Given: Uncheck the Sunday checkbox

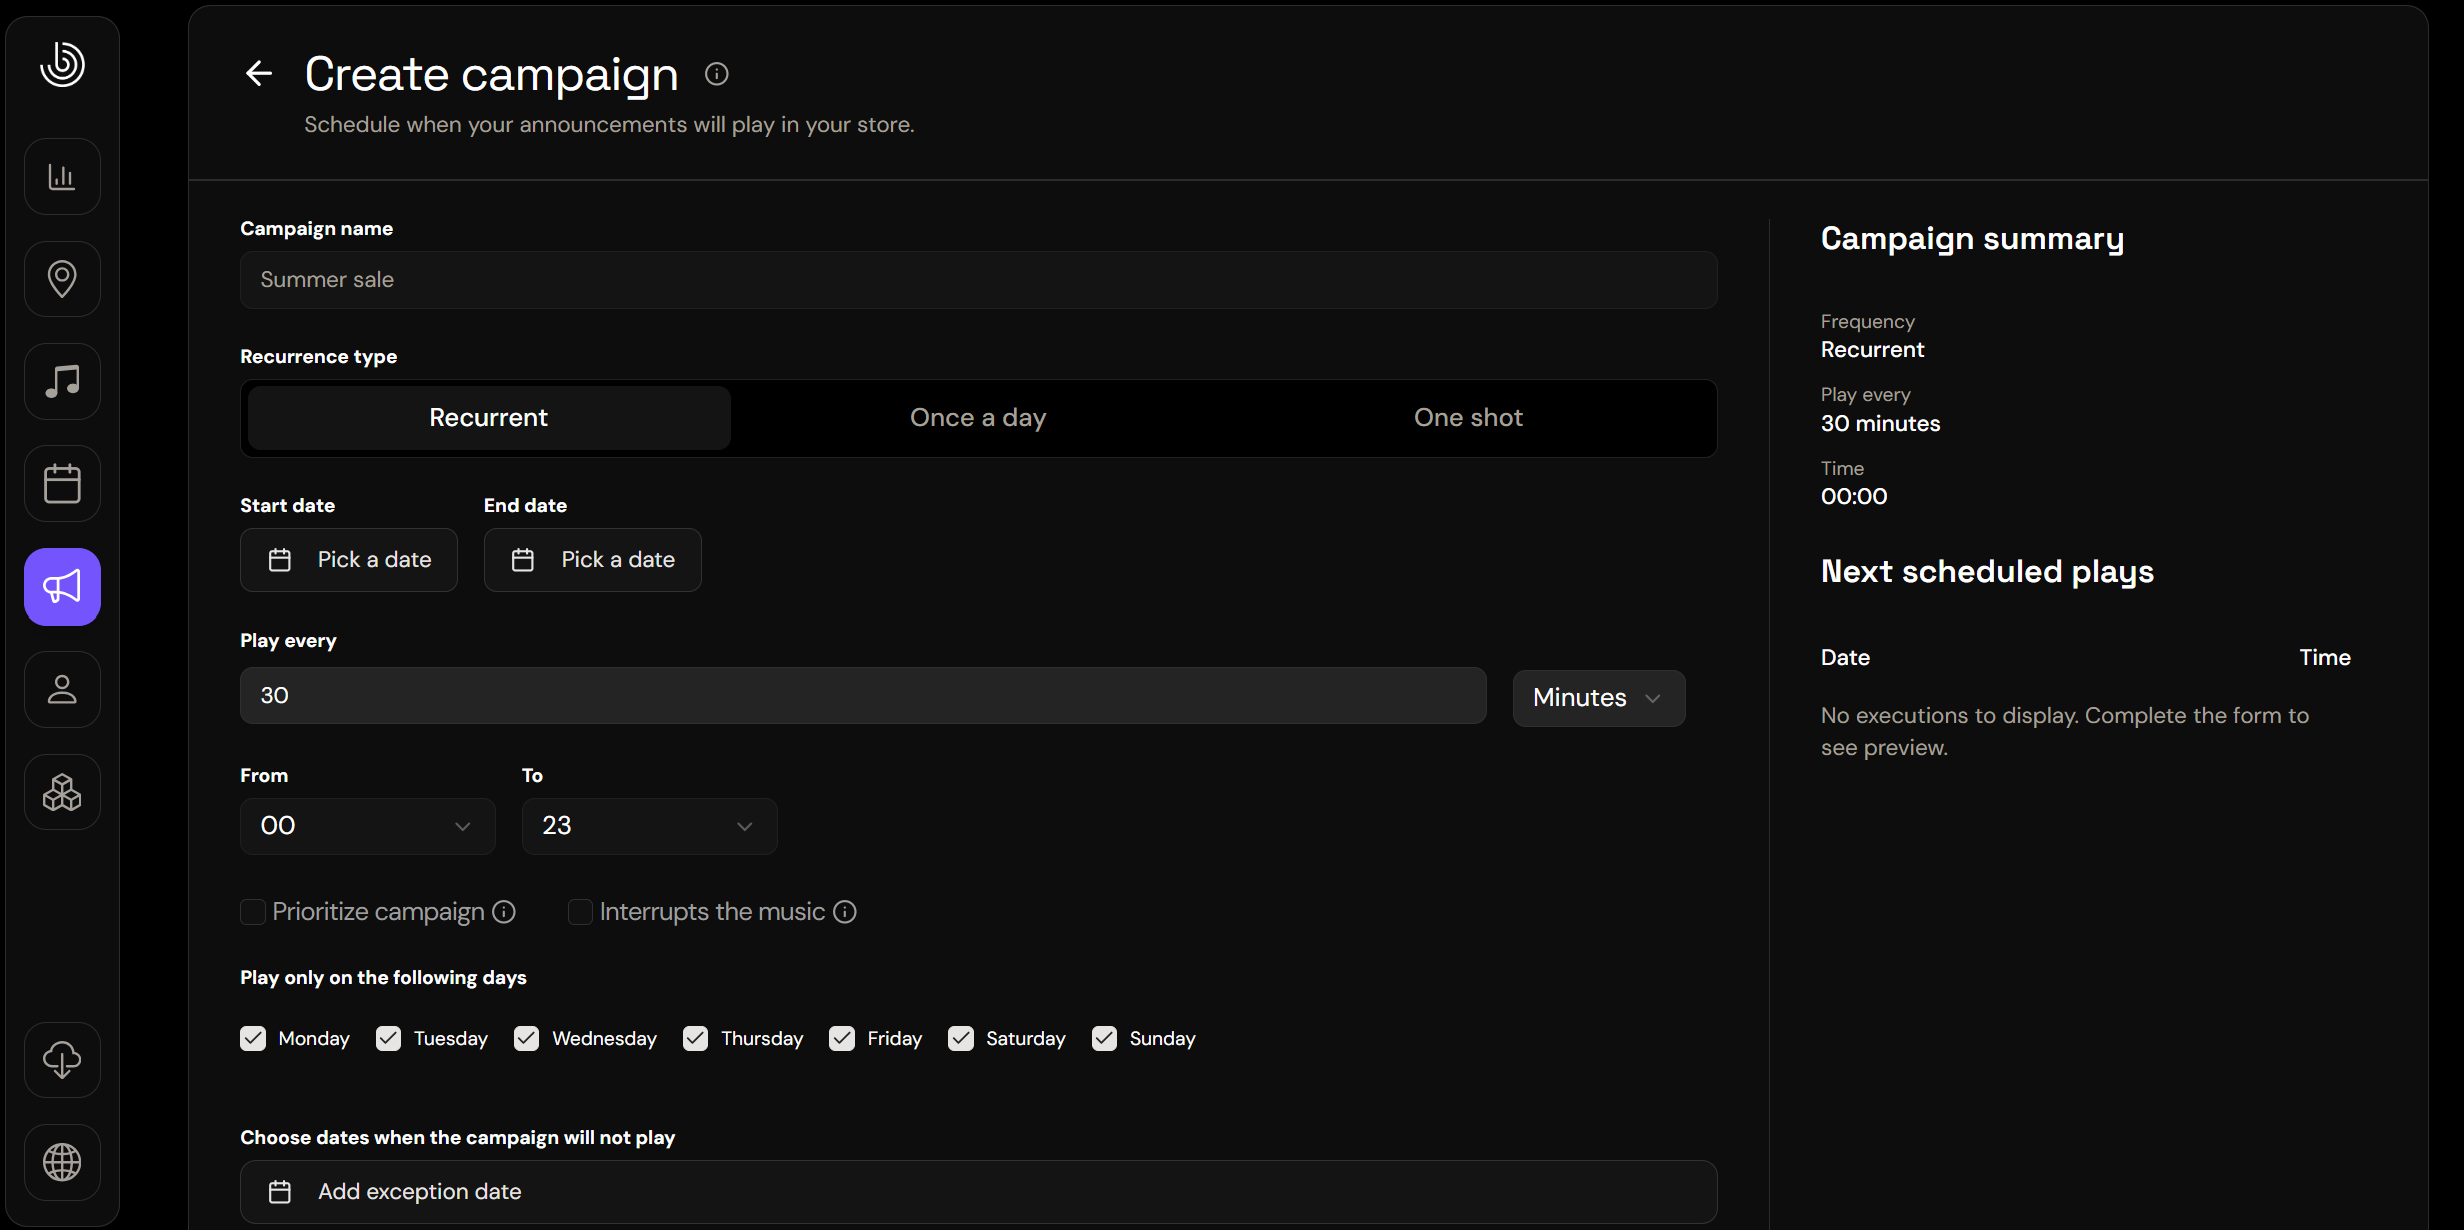Looking at the screenshot, I should point(1104,1039).
